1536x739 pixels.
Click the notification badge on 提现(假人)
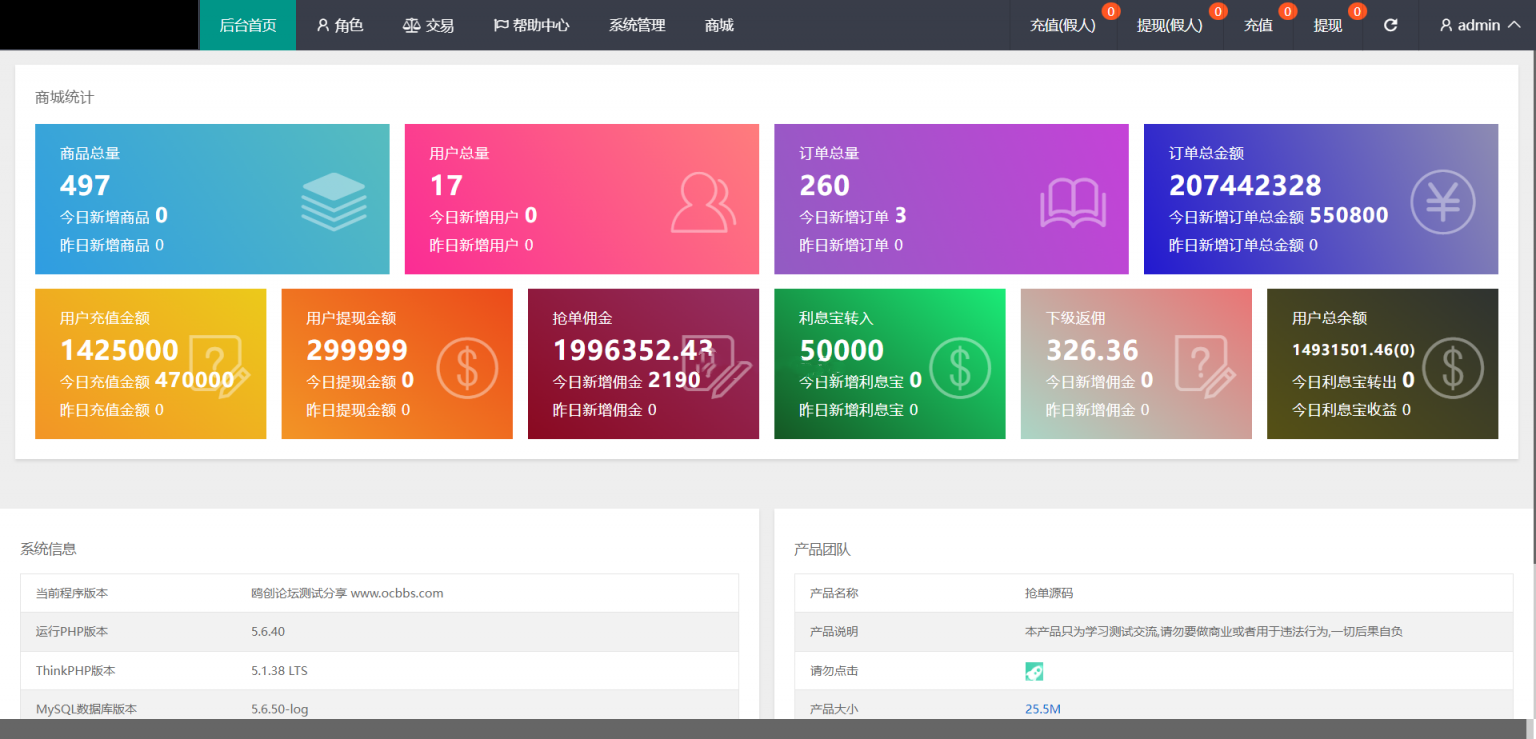click(x=1217, y=12)
